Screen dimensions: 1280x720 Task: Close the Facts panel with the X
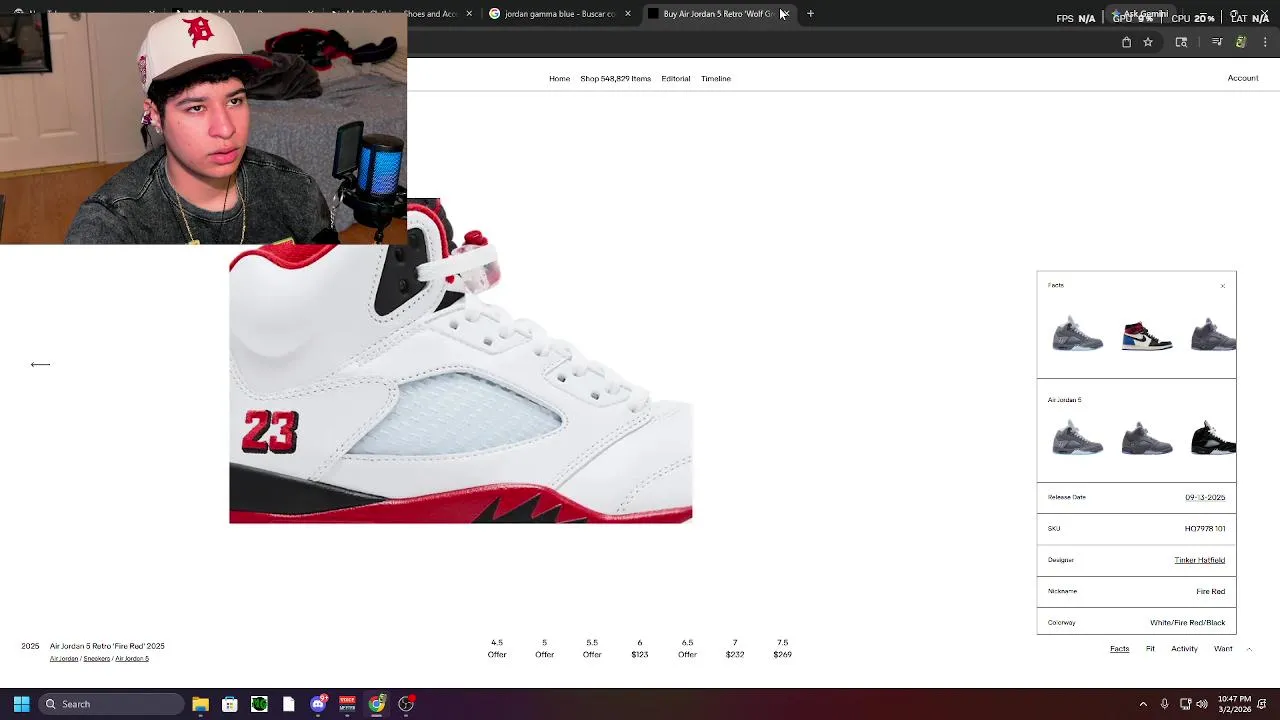1222,286
